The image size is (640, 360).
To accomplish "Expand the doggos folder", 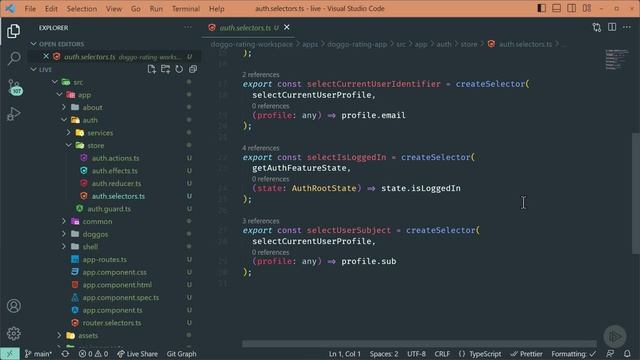I will (x=64, y=234).
